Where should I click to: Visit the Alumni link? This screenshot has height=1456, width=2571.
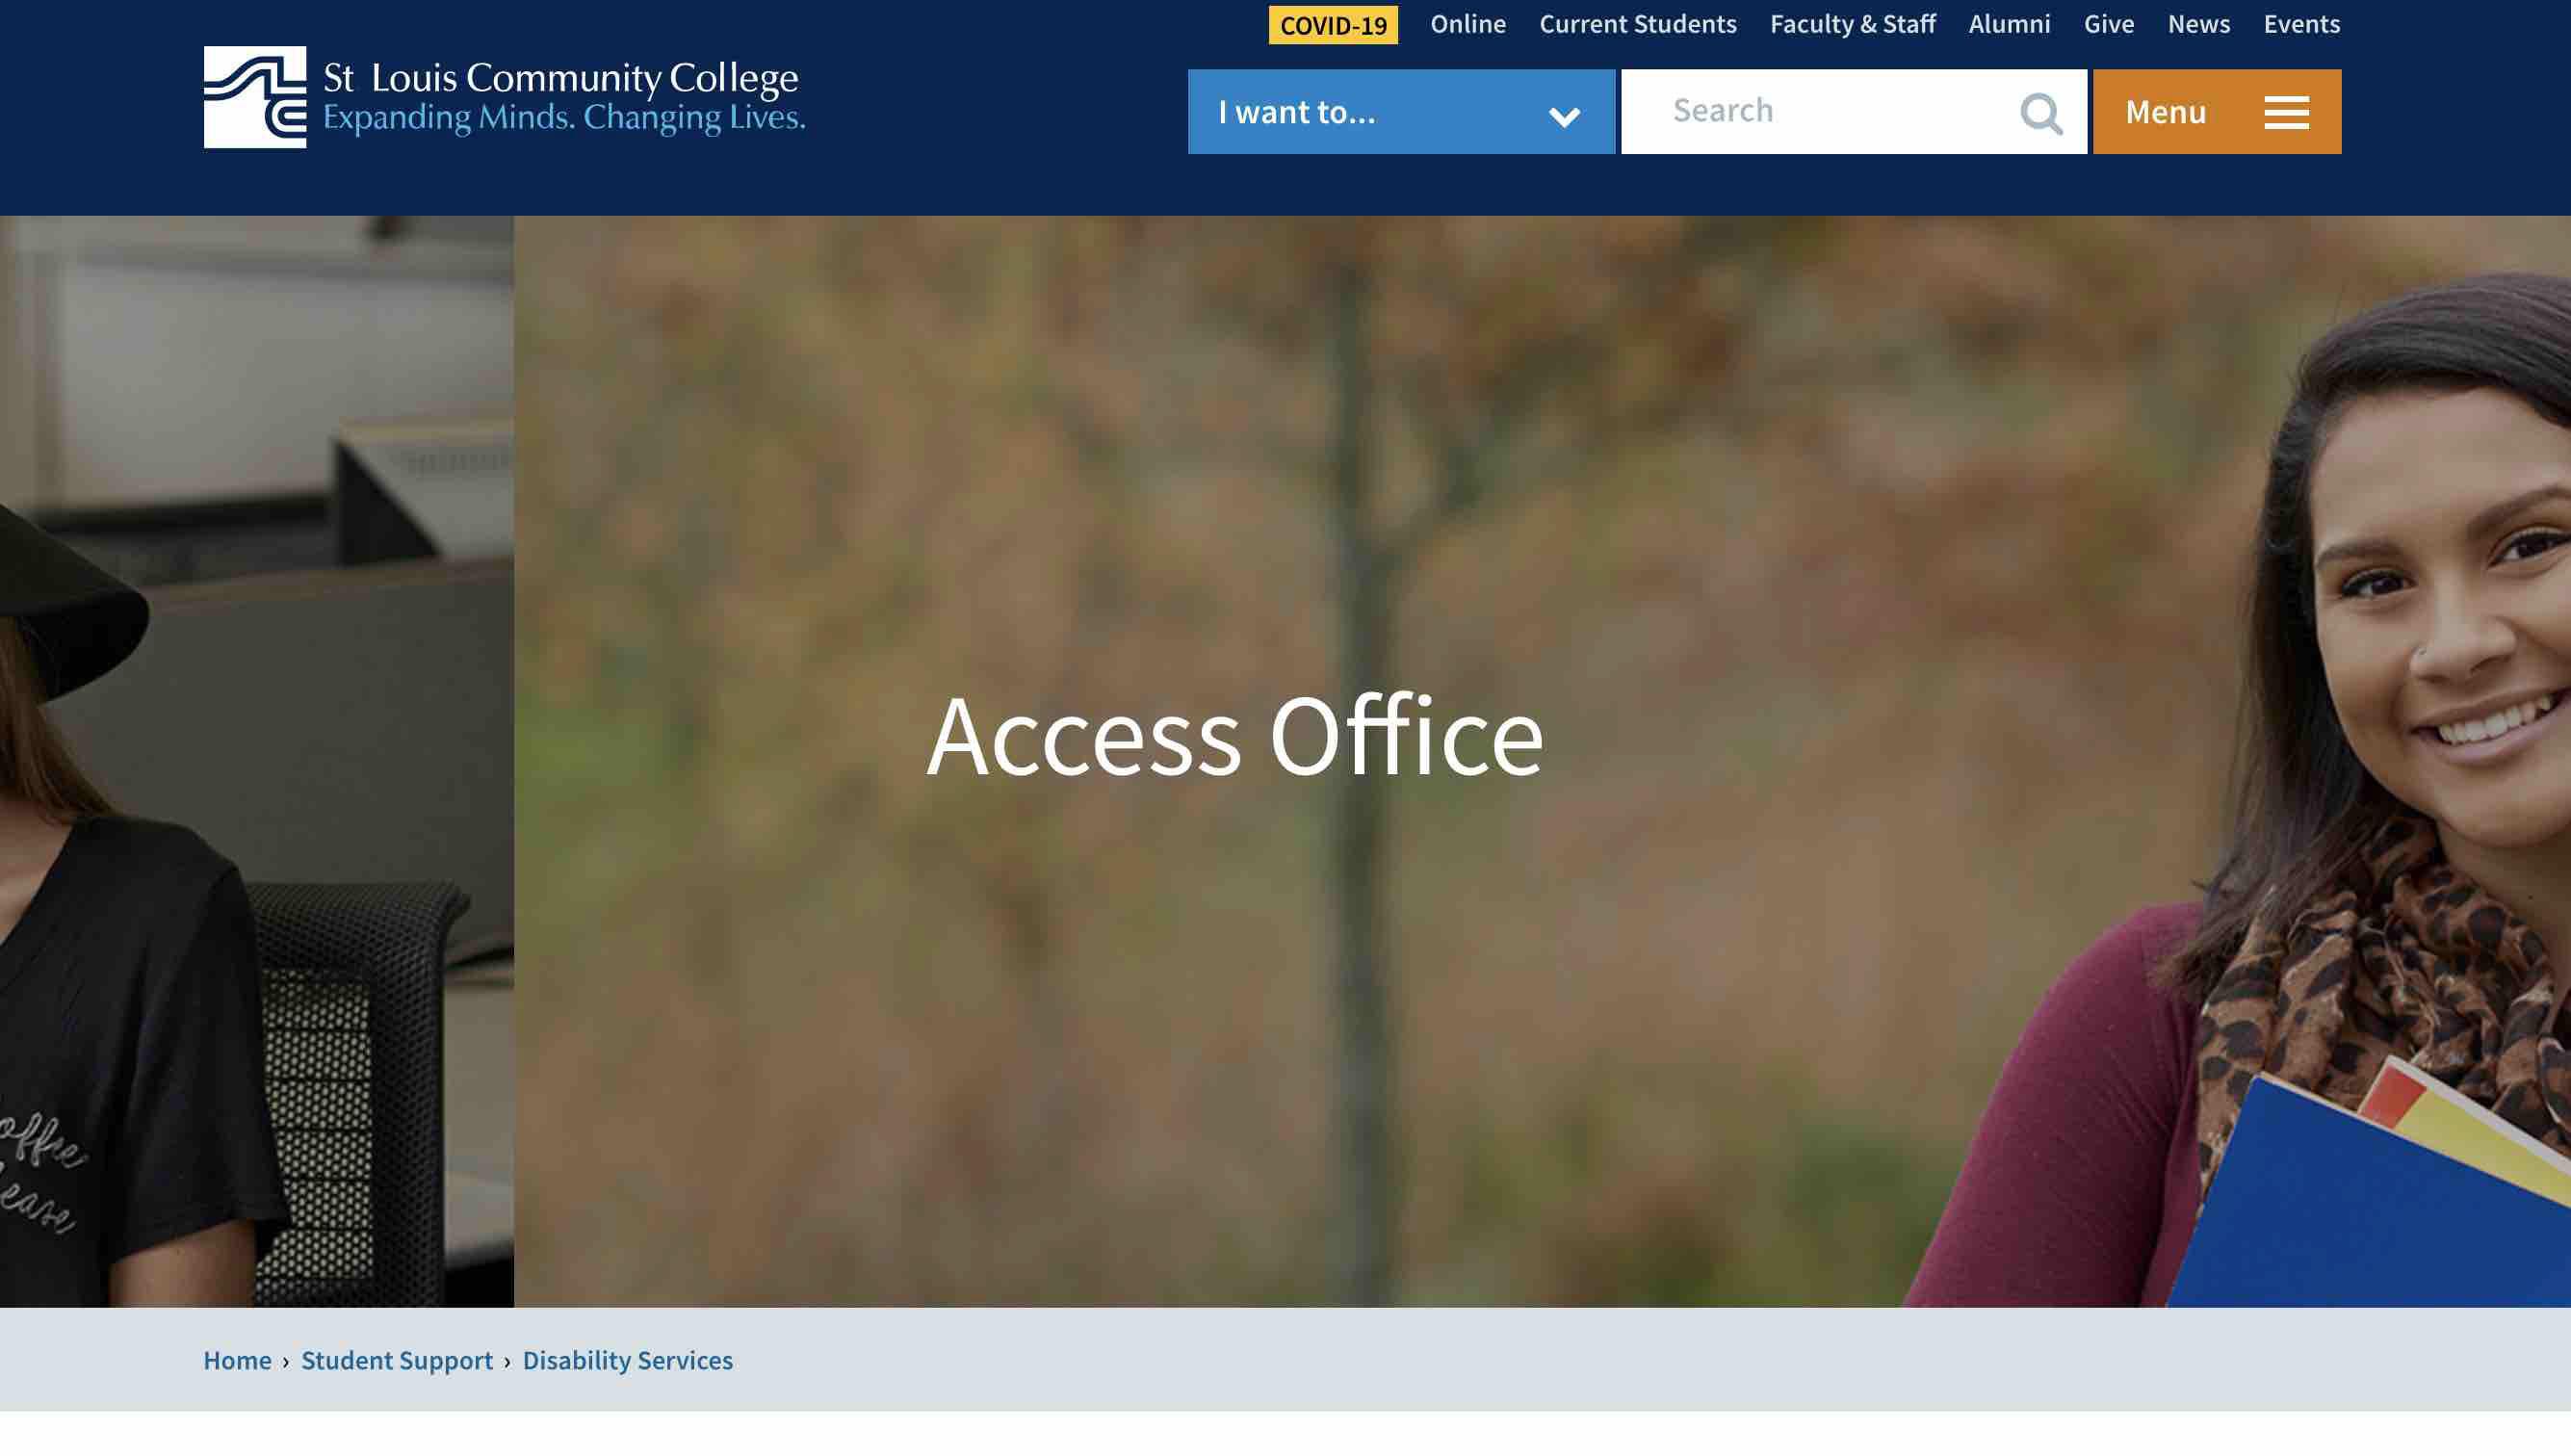tap(2009, 24)
